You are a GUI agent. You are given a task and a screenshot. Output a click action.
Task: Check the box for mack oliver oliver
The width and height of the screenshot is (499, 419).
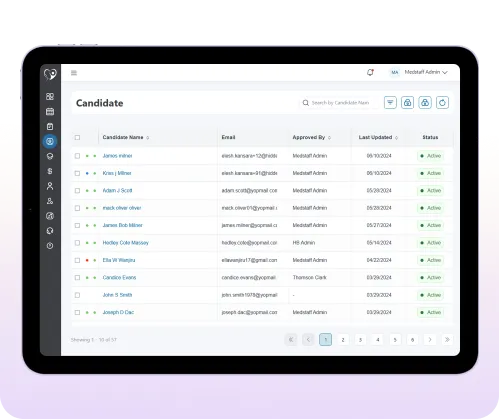click(x=77, y=208)
